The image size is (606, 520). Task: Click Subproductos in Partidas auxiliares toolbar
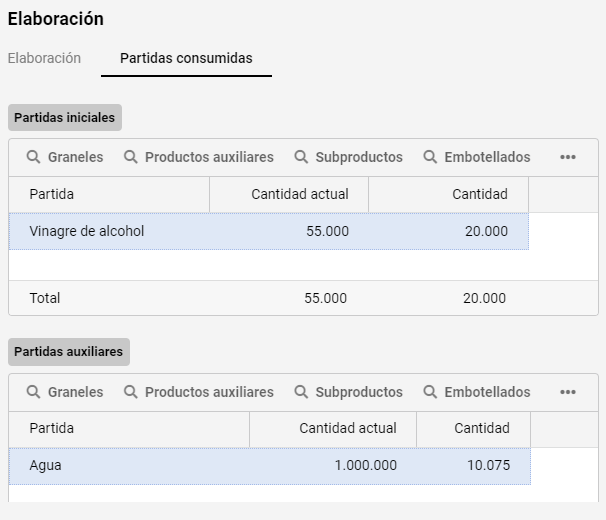[x=348, y=392]
